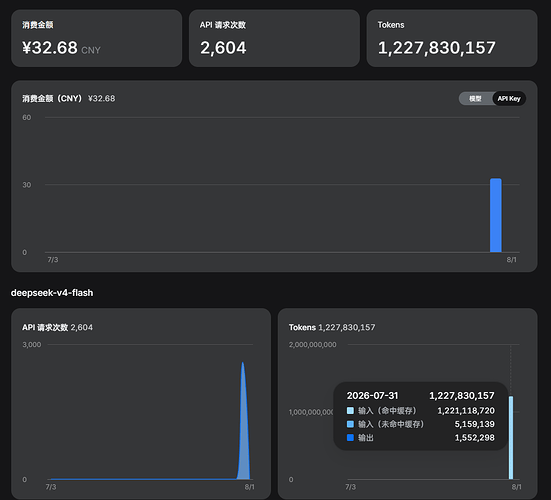Screen dimensions: 551x500
Task: Click the 2026-07-31 tooltip date
Action: [372, 396]
